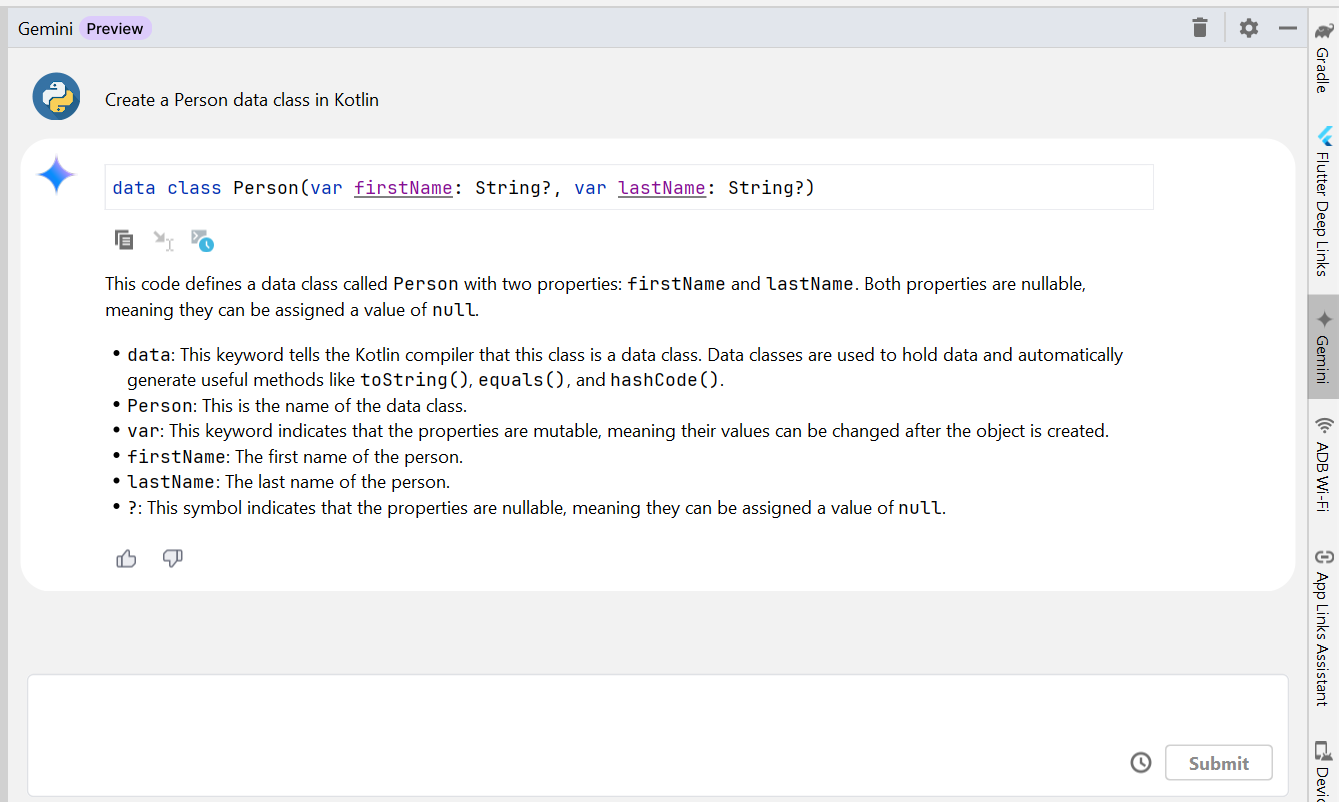The width and height of the screenshot is (1339, 802).
Task: Insert generated code at cursor
Action: point(162,240)
